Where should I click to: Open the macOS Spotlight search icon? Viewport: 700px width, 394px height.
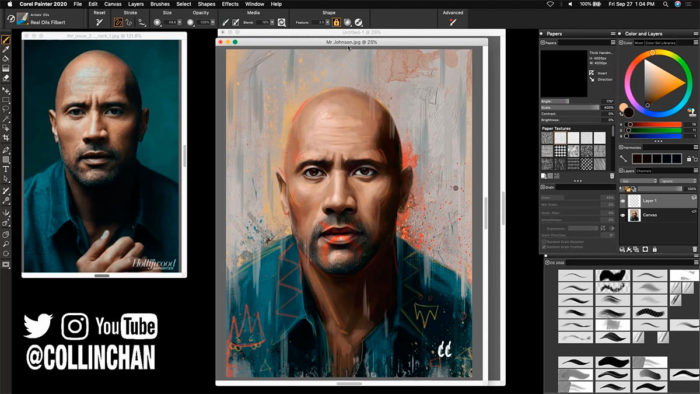coord(665,4)
